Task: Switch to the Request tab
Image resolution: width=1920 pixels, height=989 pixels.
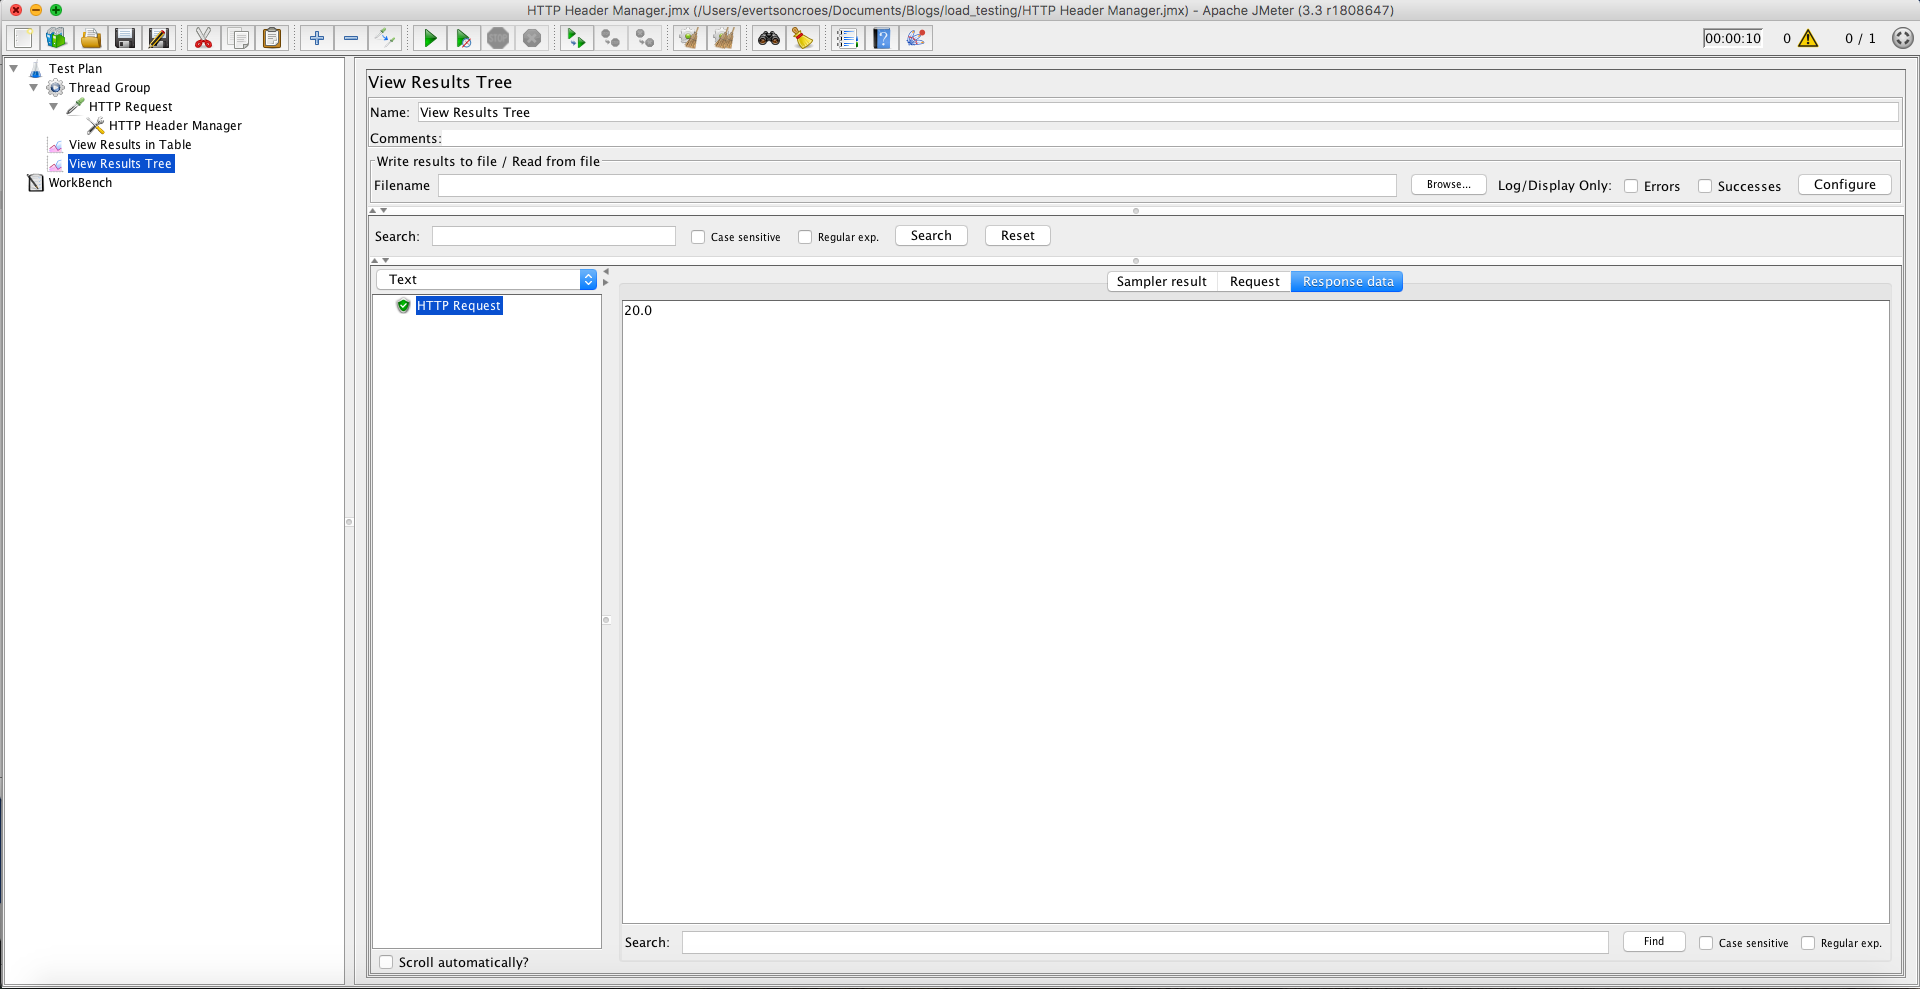Action: (x=1254, y=282)
